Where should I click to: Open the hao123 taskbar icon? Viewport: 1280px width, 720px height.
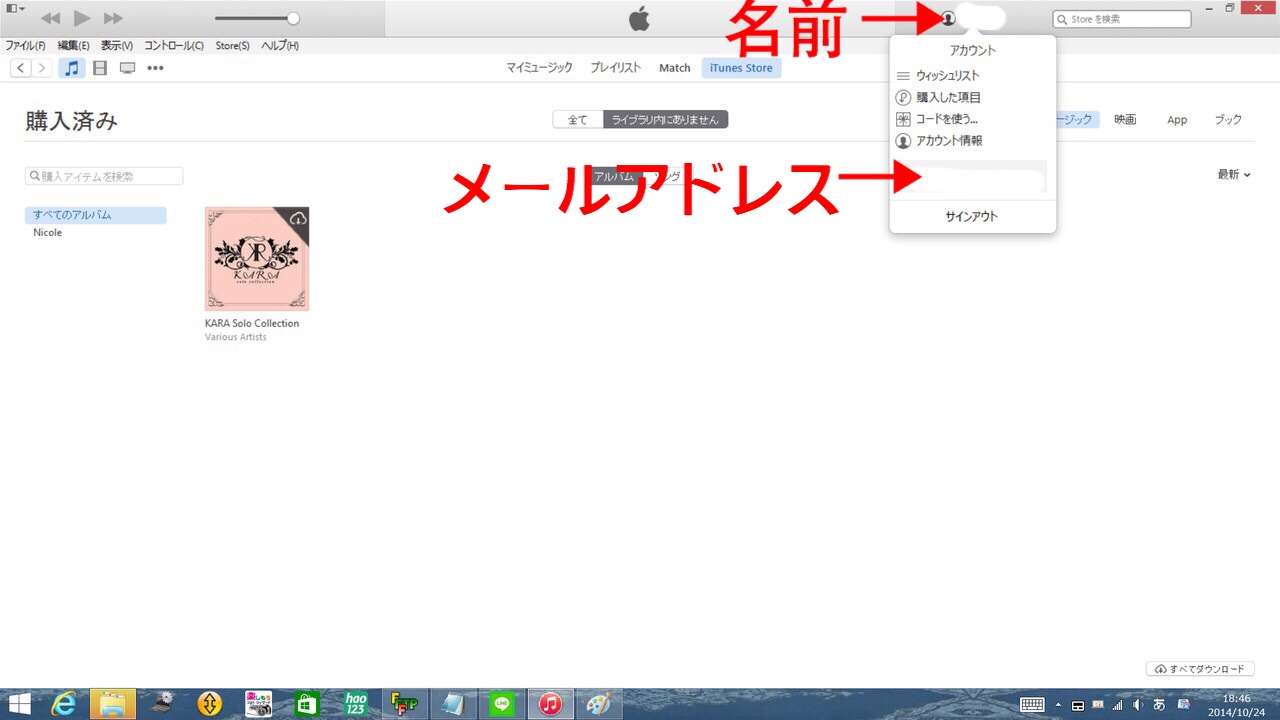[356, 704]
